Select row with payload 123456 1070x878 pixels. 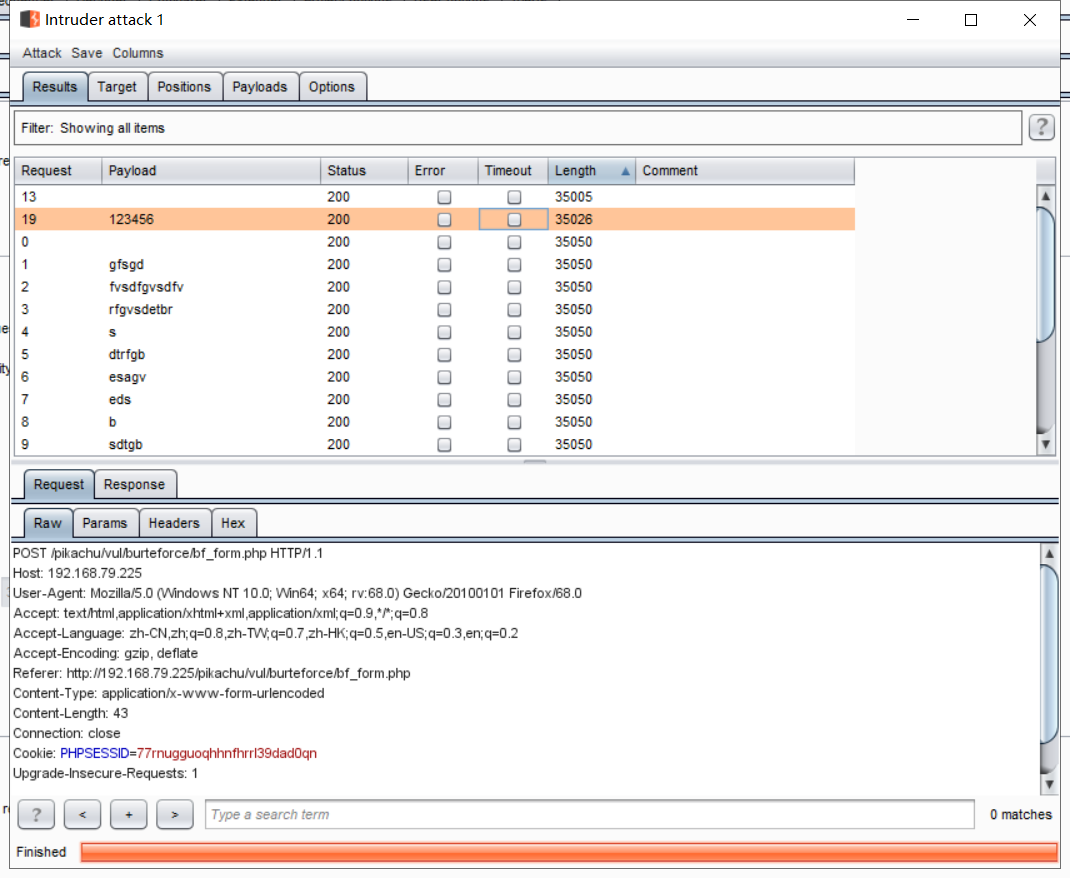pos(435,220)
